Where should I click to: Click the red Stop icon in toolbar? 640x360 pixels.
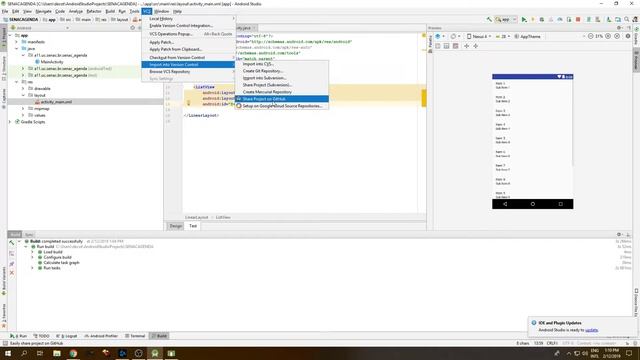[578, 20]
